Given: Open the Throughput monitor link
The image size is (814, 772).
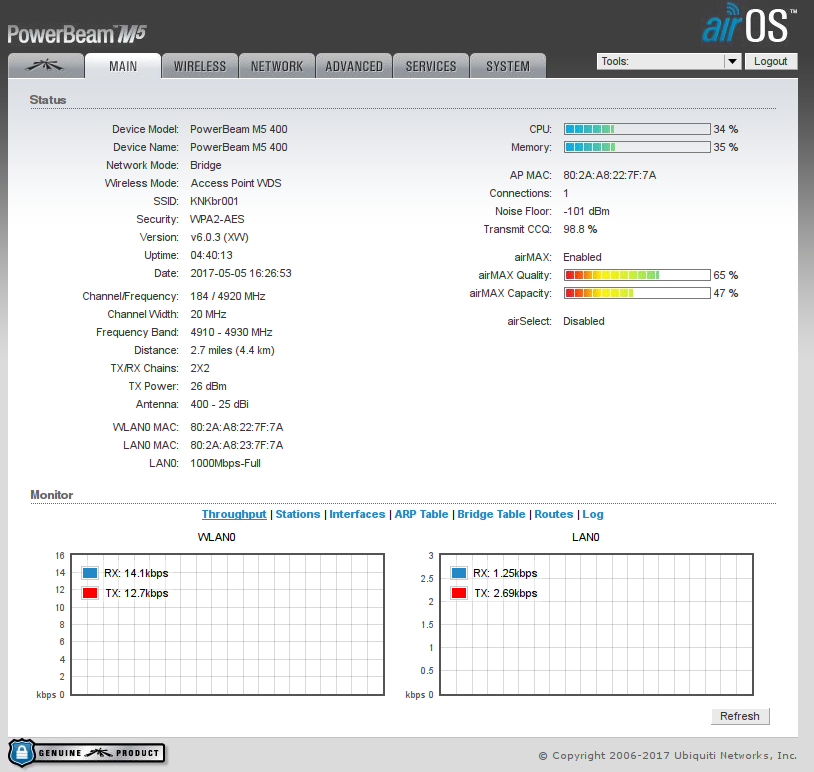Looking at the screenshot, I should click(234, 514).
